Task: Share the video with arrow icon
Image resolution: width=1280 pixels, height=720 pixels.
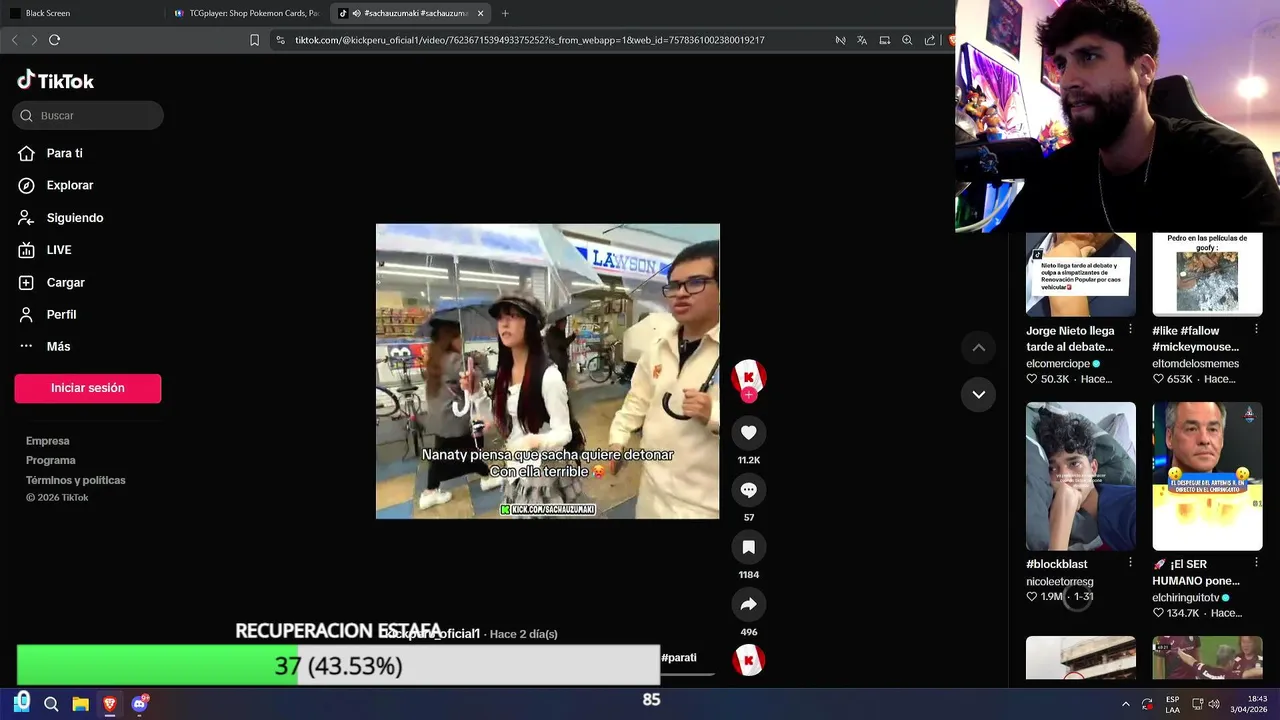Action: click(x=748, y=604)
